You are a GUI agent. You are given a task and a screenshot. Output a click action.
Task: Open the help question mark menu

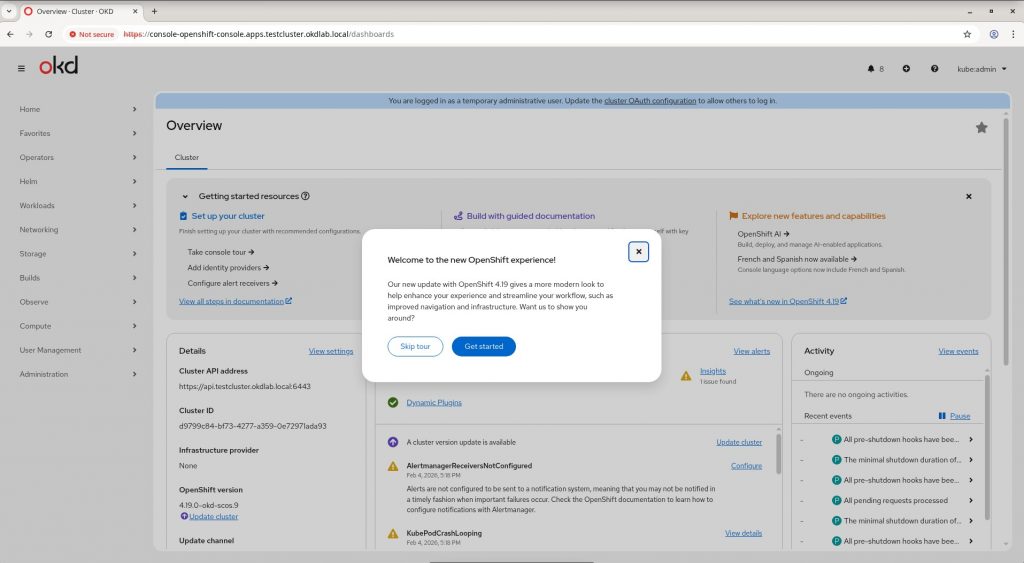click(x=934, y=69)
